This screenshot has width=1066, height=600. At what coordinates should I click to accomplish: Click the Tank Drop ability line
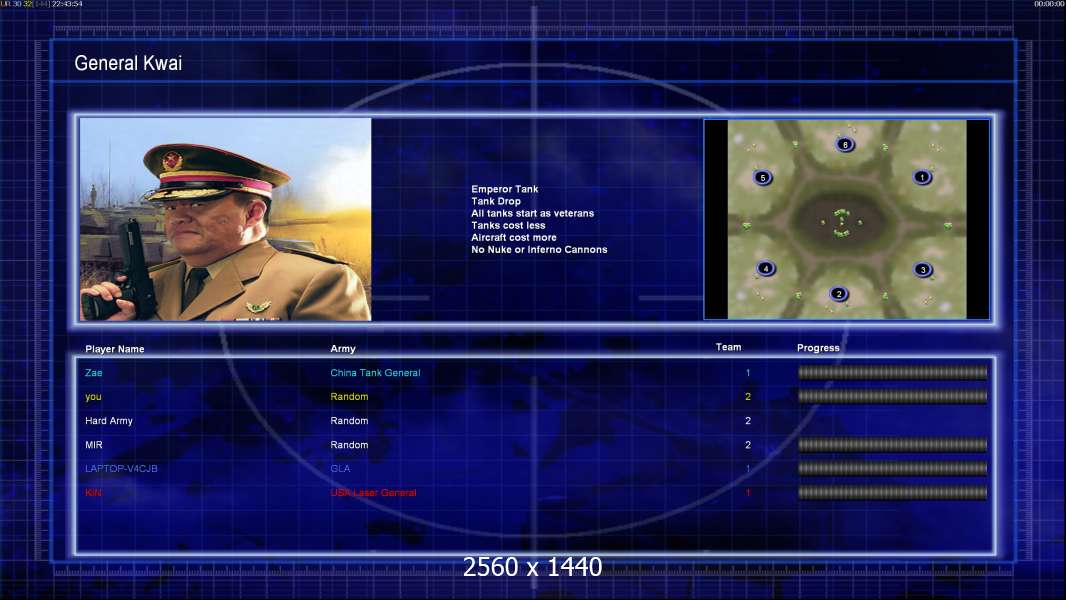(x=496, y=201)
